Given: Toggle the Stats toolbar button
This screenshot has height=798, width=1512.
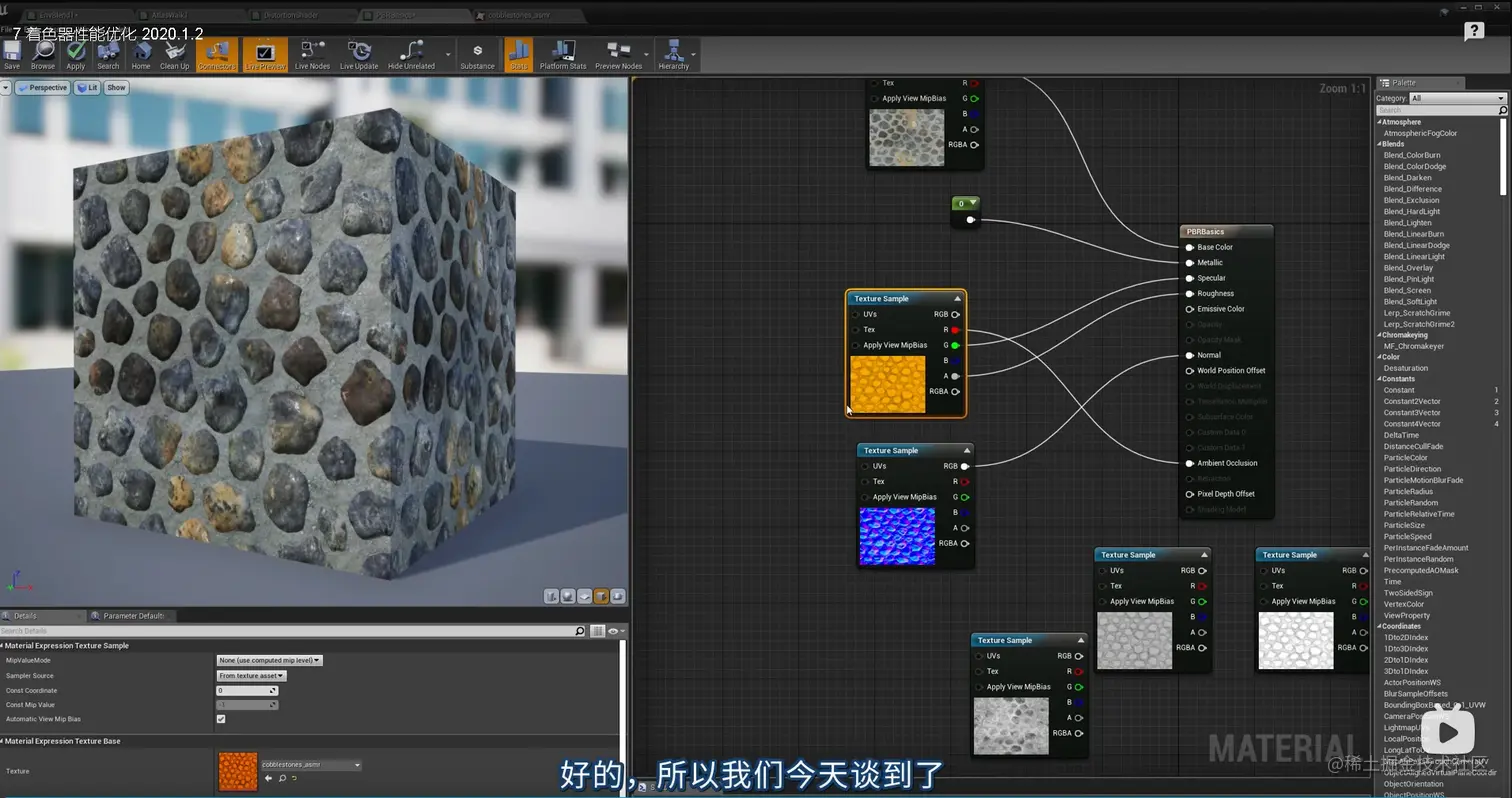Looking at the screenshot, I should [x=518, y=54].
